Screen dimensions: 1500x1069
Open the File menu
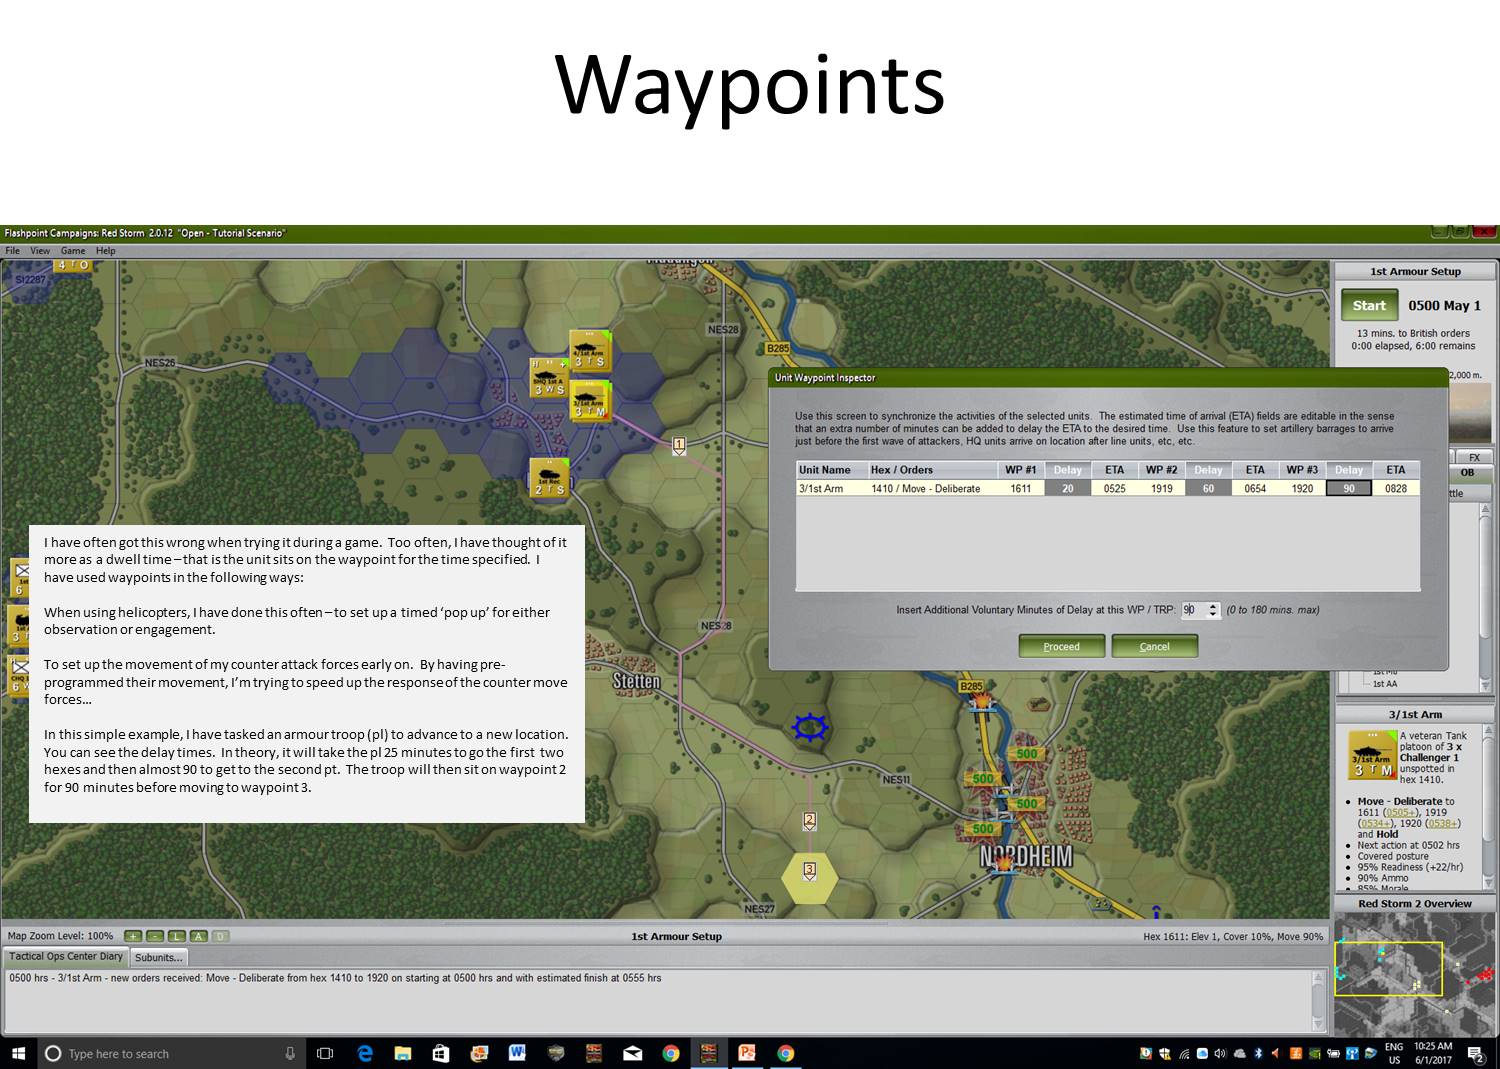tap(13, 251)
